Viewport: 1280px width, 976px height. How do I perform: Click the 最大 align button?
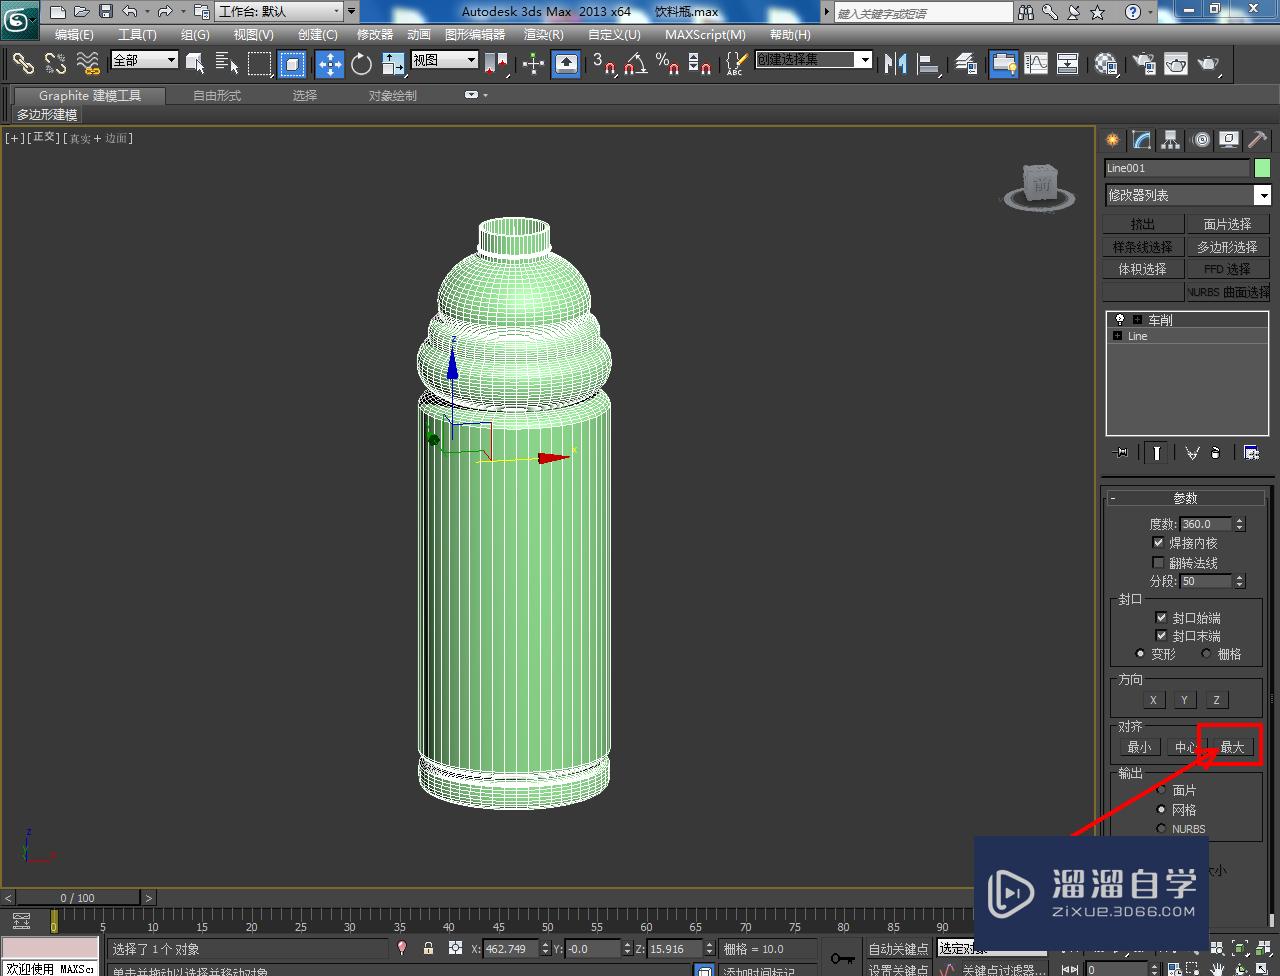coord(1232,747)
